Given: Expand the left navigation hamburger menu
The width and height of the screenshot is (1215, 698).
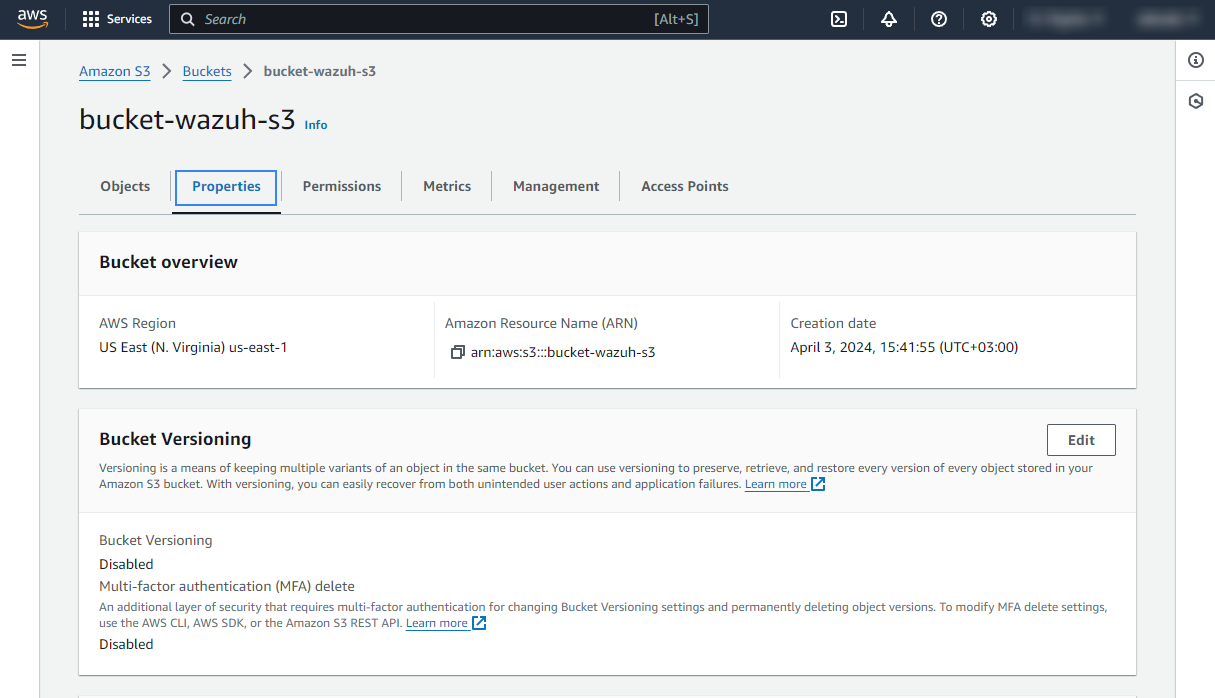Looking at the screenshot, I should 18,61.
